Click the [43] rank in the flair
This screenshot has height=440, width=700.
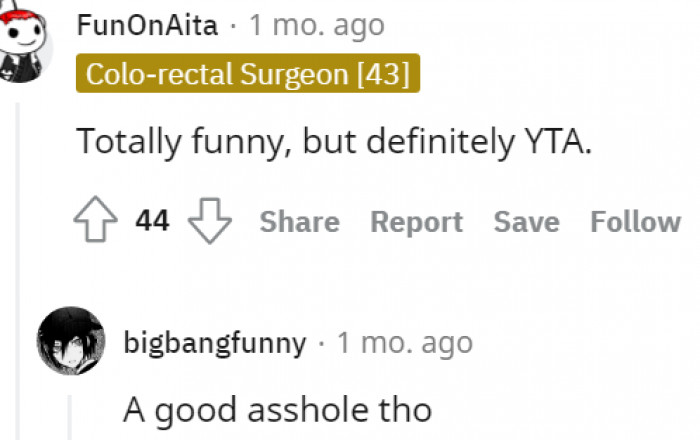pos(388,75)
